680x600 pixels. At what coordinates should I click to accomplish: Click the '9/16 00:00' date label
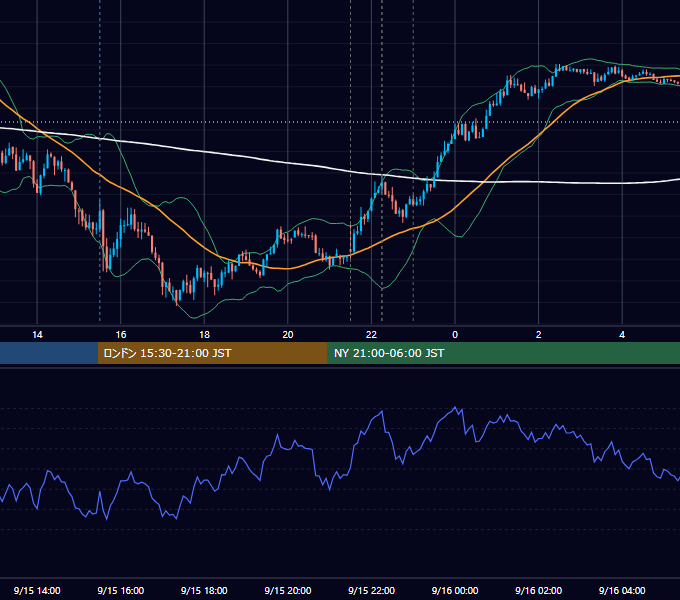coord(455,590)
